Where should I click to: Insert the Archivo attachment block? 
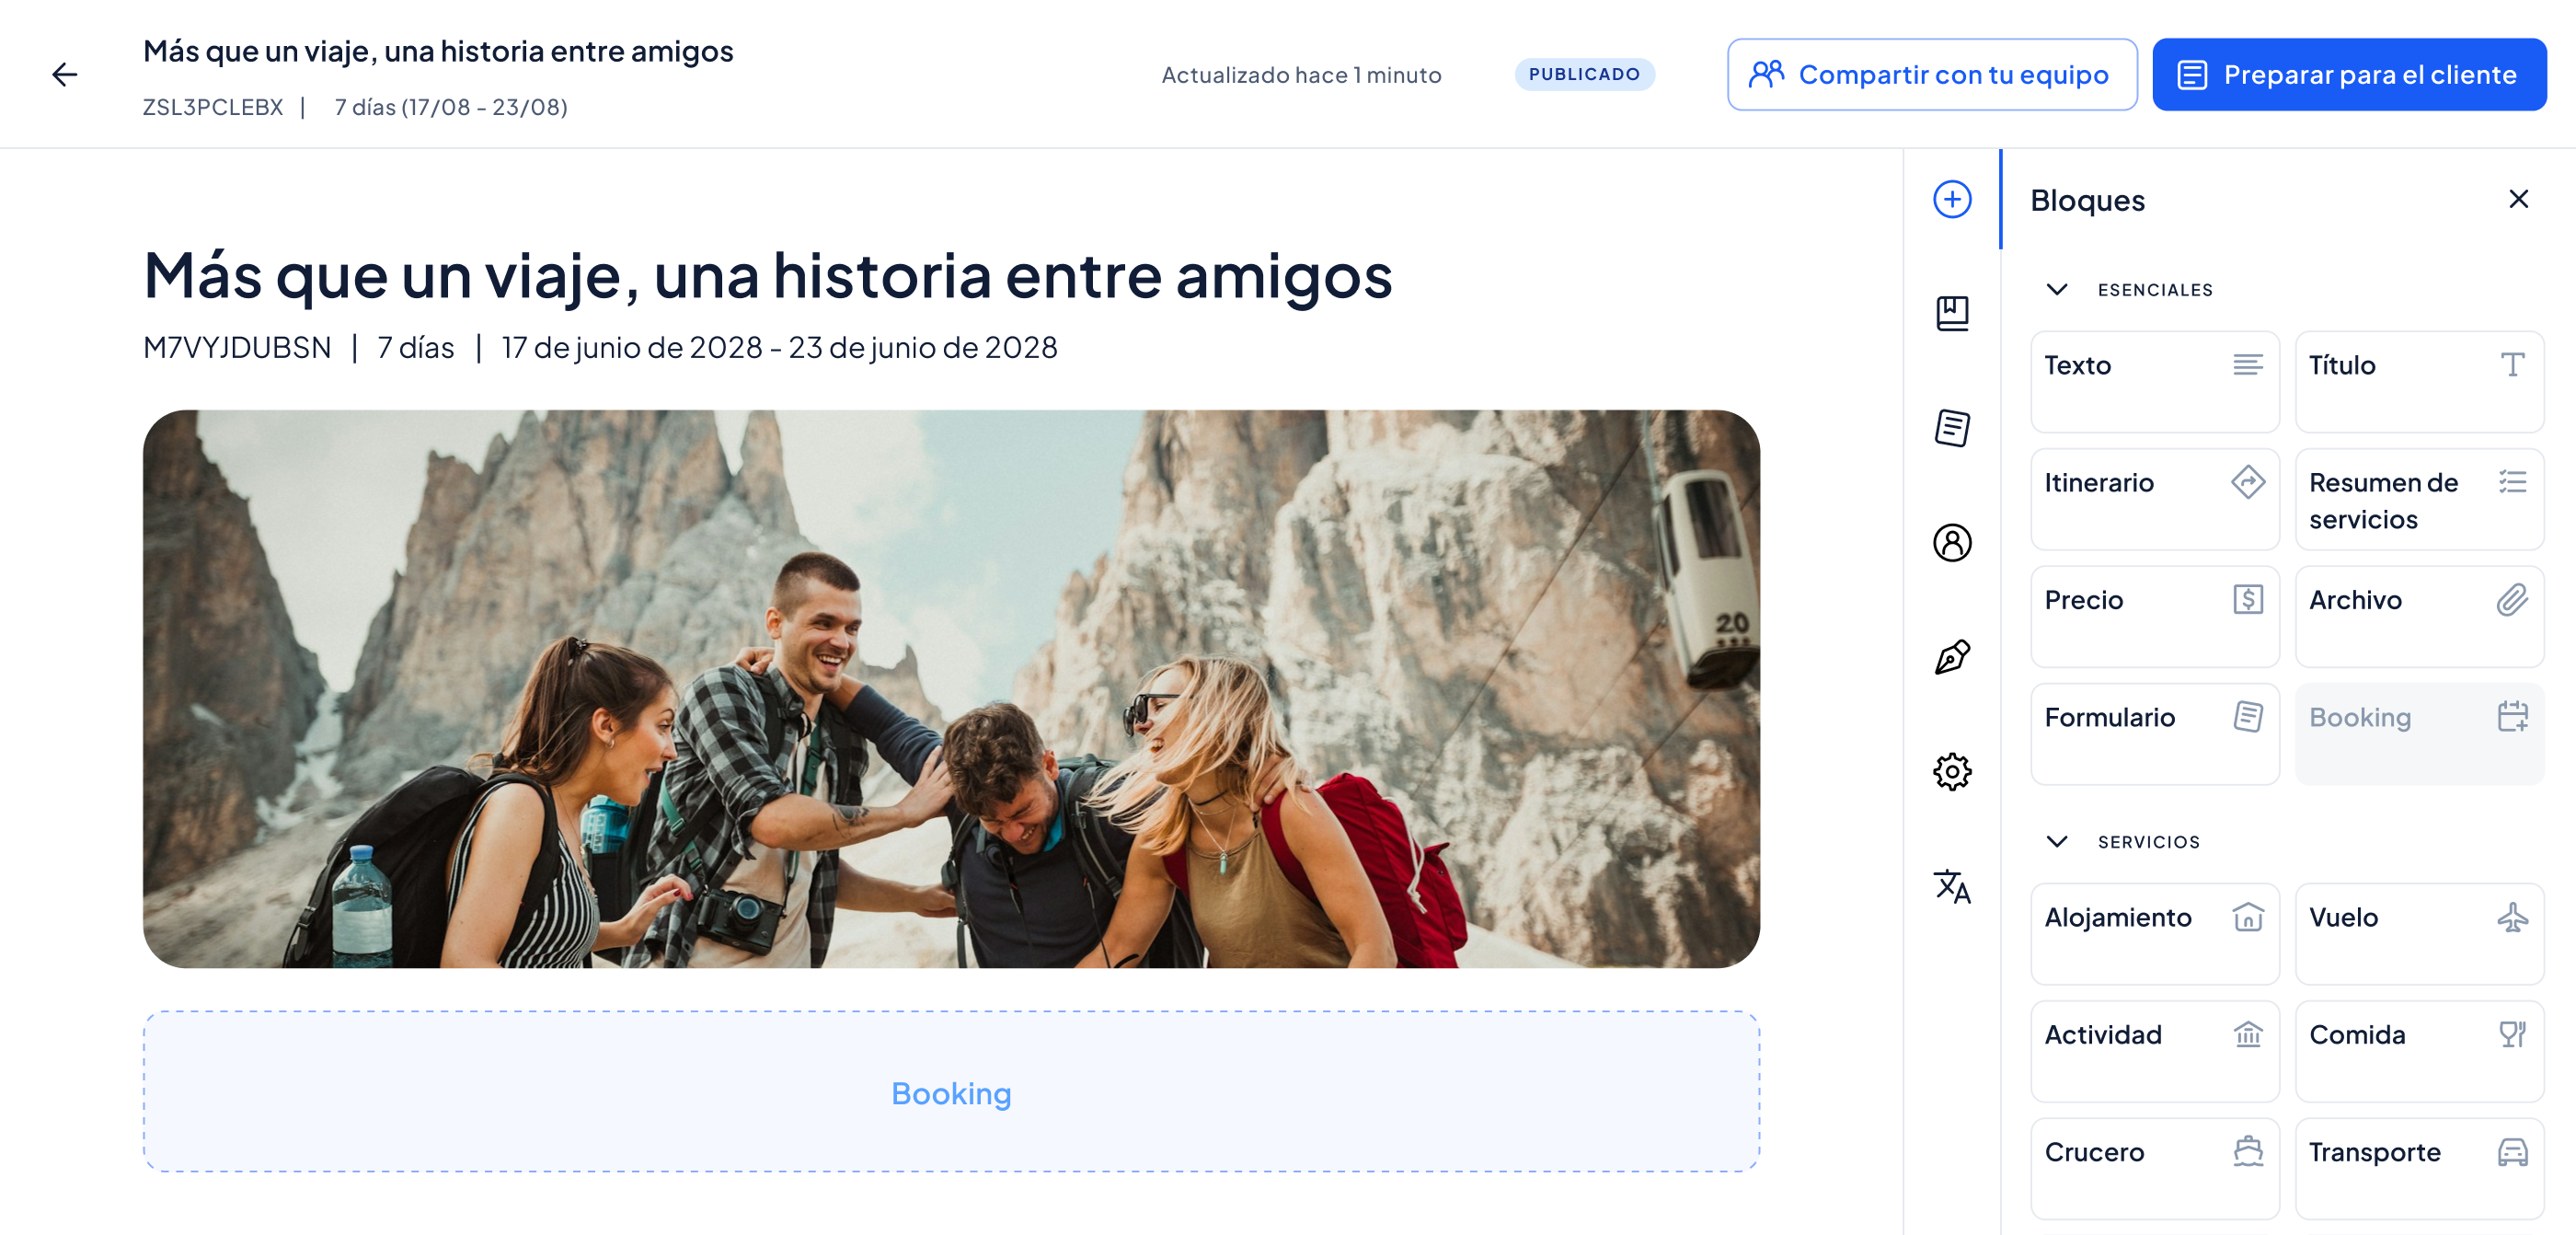(x=2418, y=616)
